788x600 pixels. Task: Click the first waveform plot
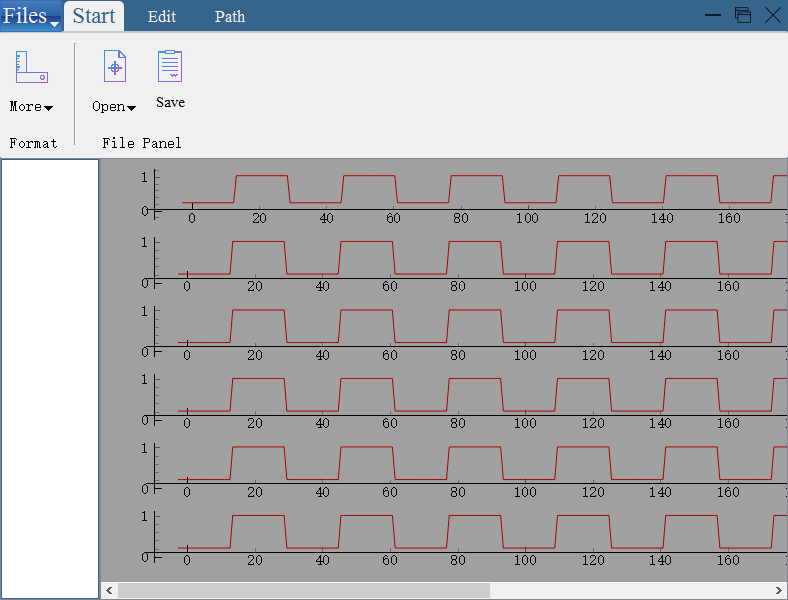coord(463,197)
